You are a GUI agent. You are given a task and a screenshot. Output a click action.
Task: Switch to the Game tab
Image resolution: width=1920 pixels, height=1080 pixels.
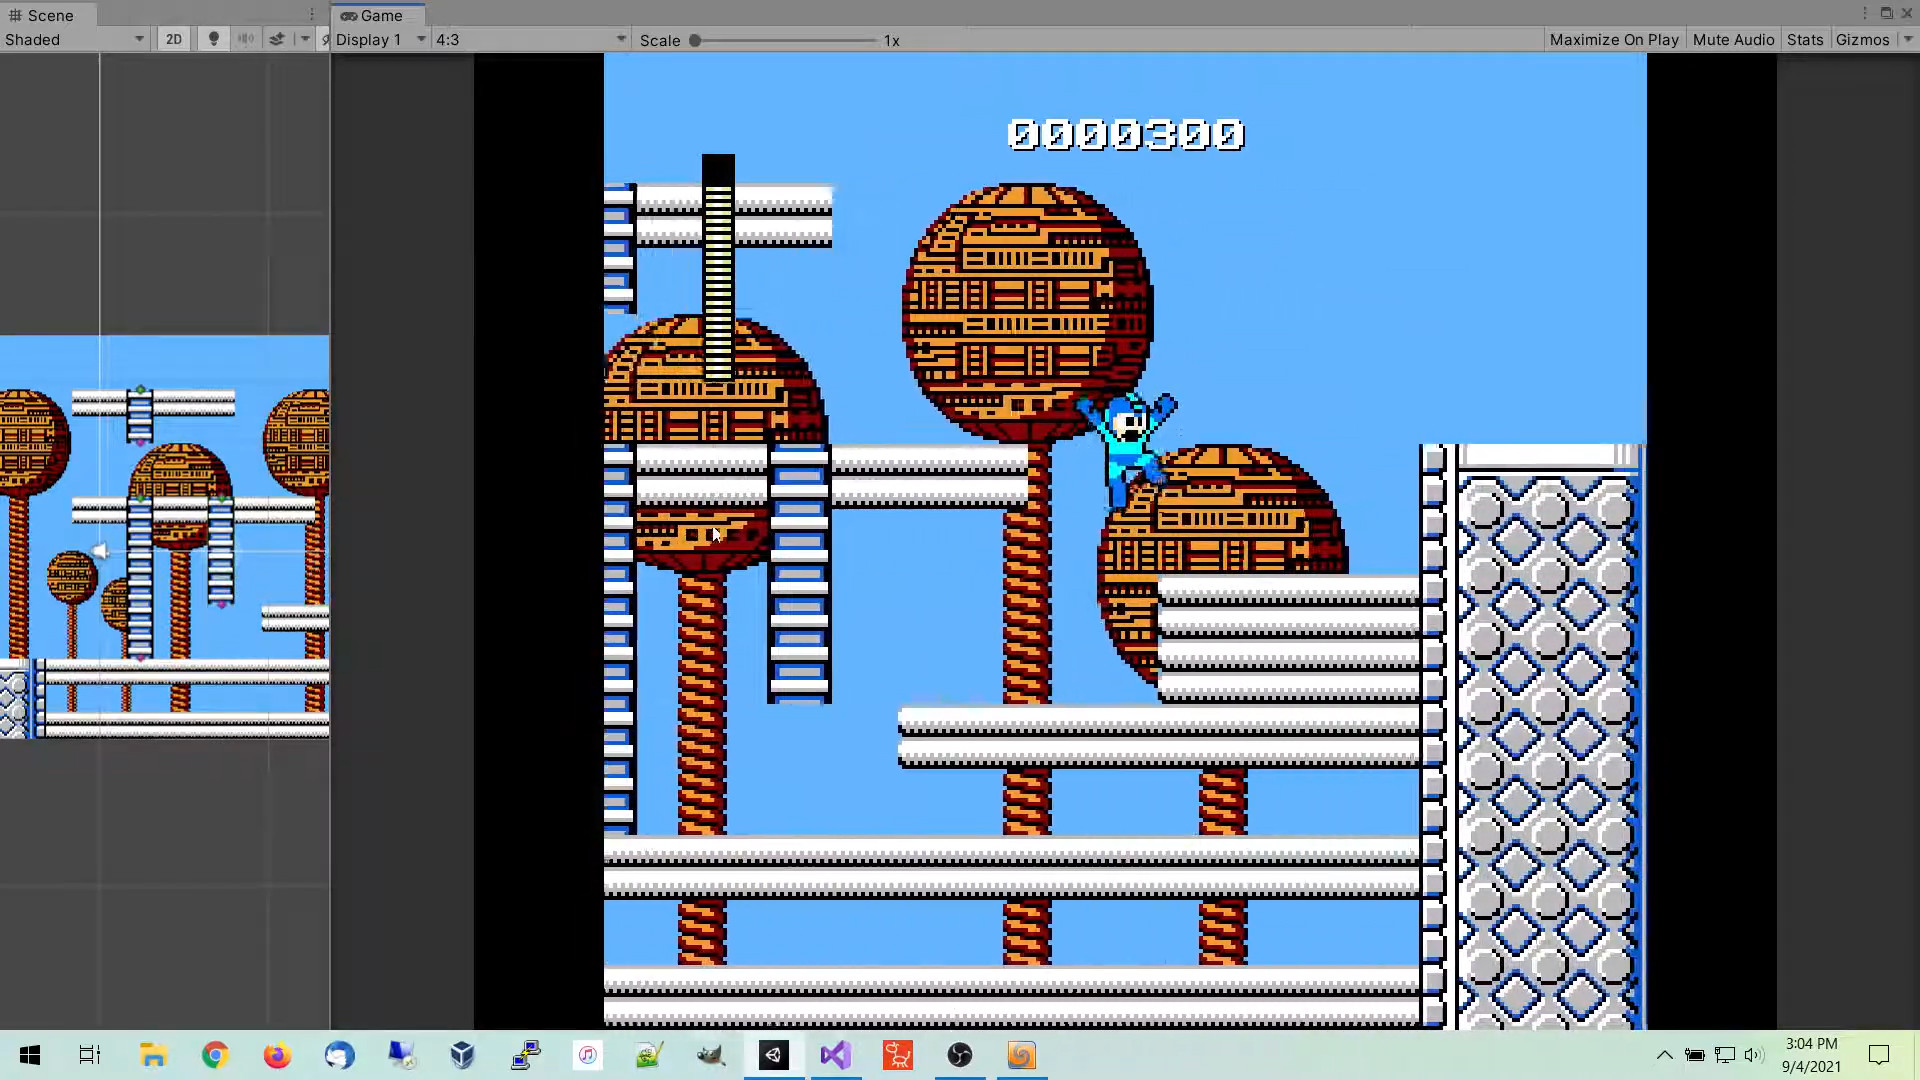click(380, 15)
